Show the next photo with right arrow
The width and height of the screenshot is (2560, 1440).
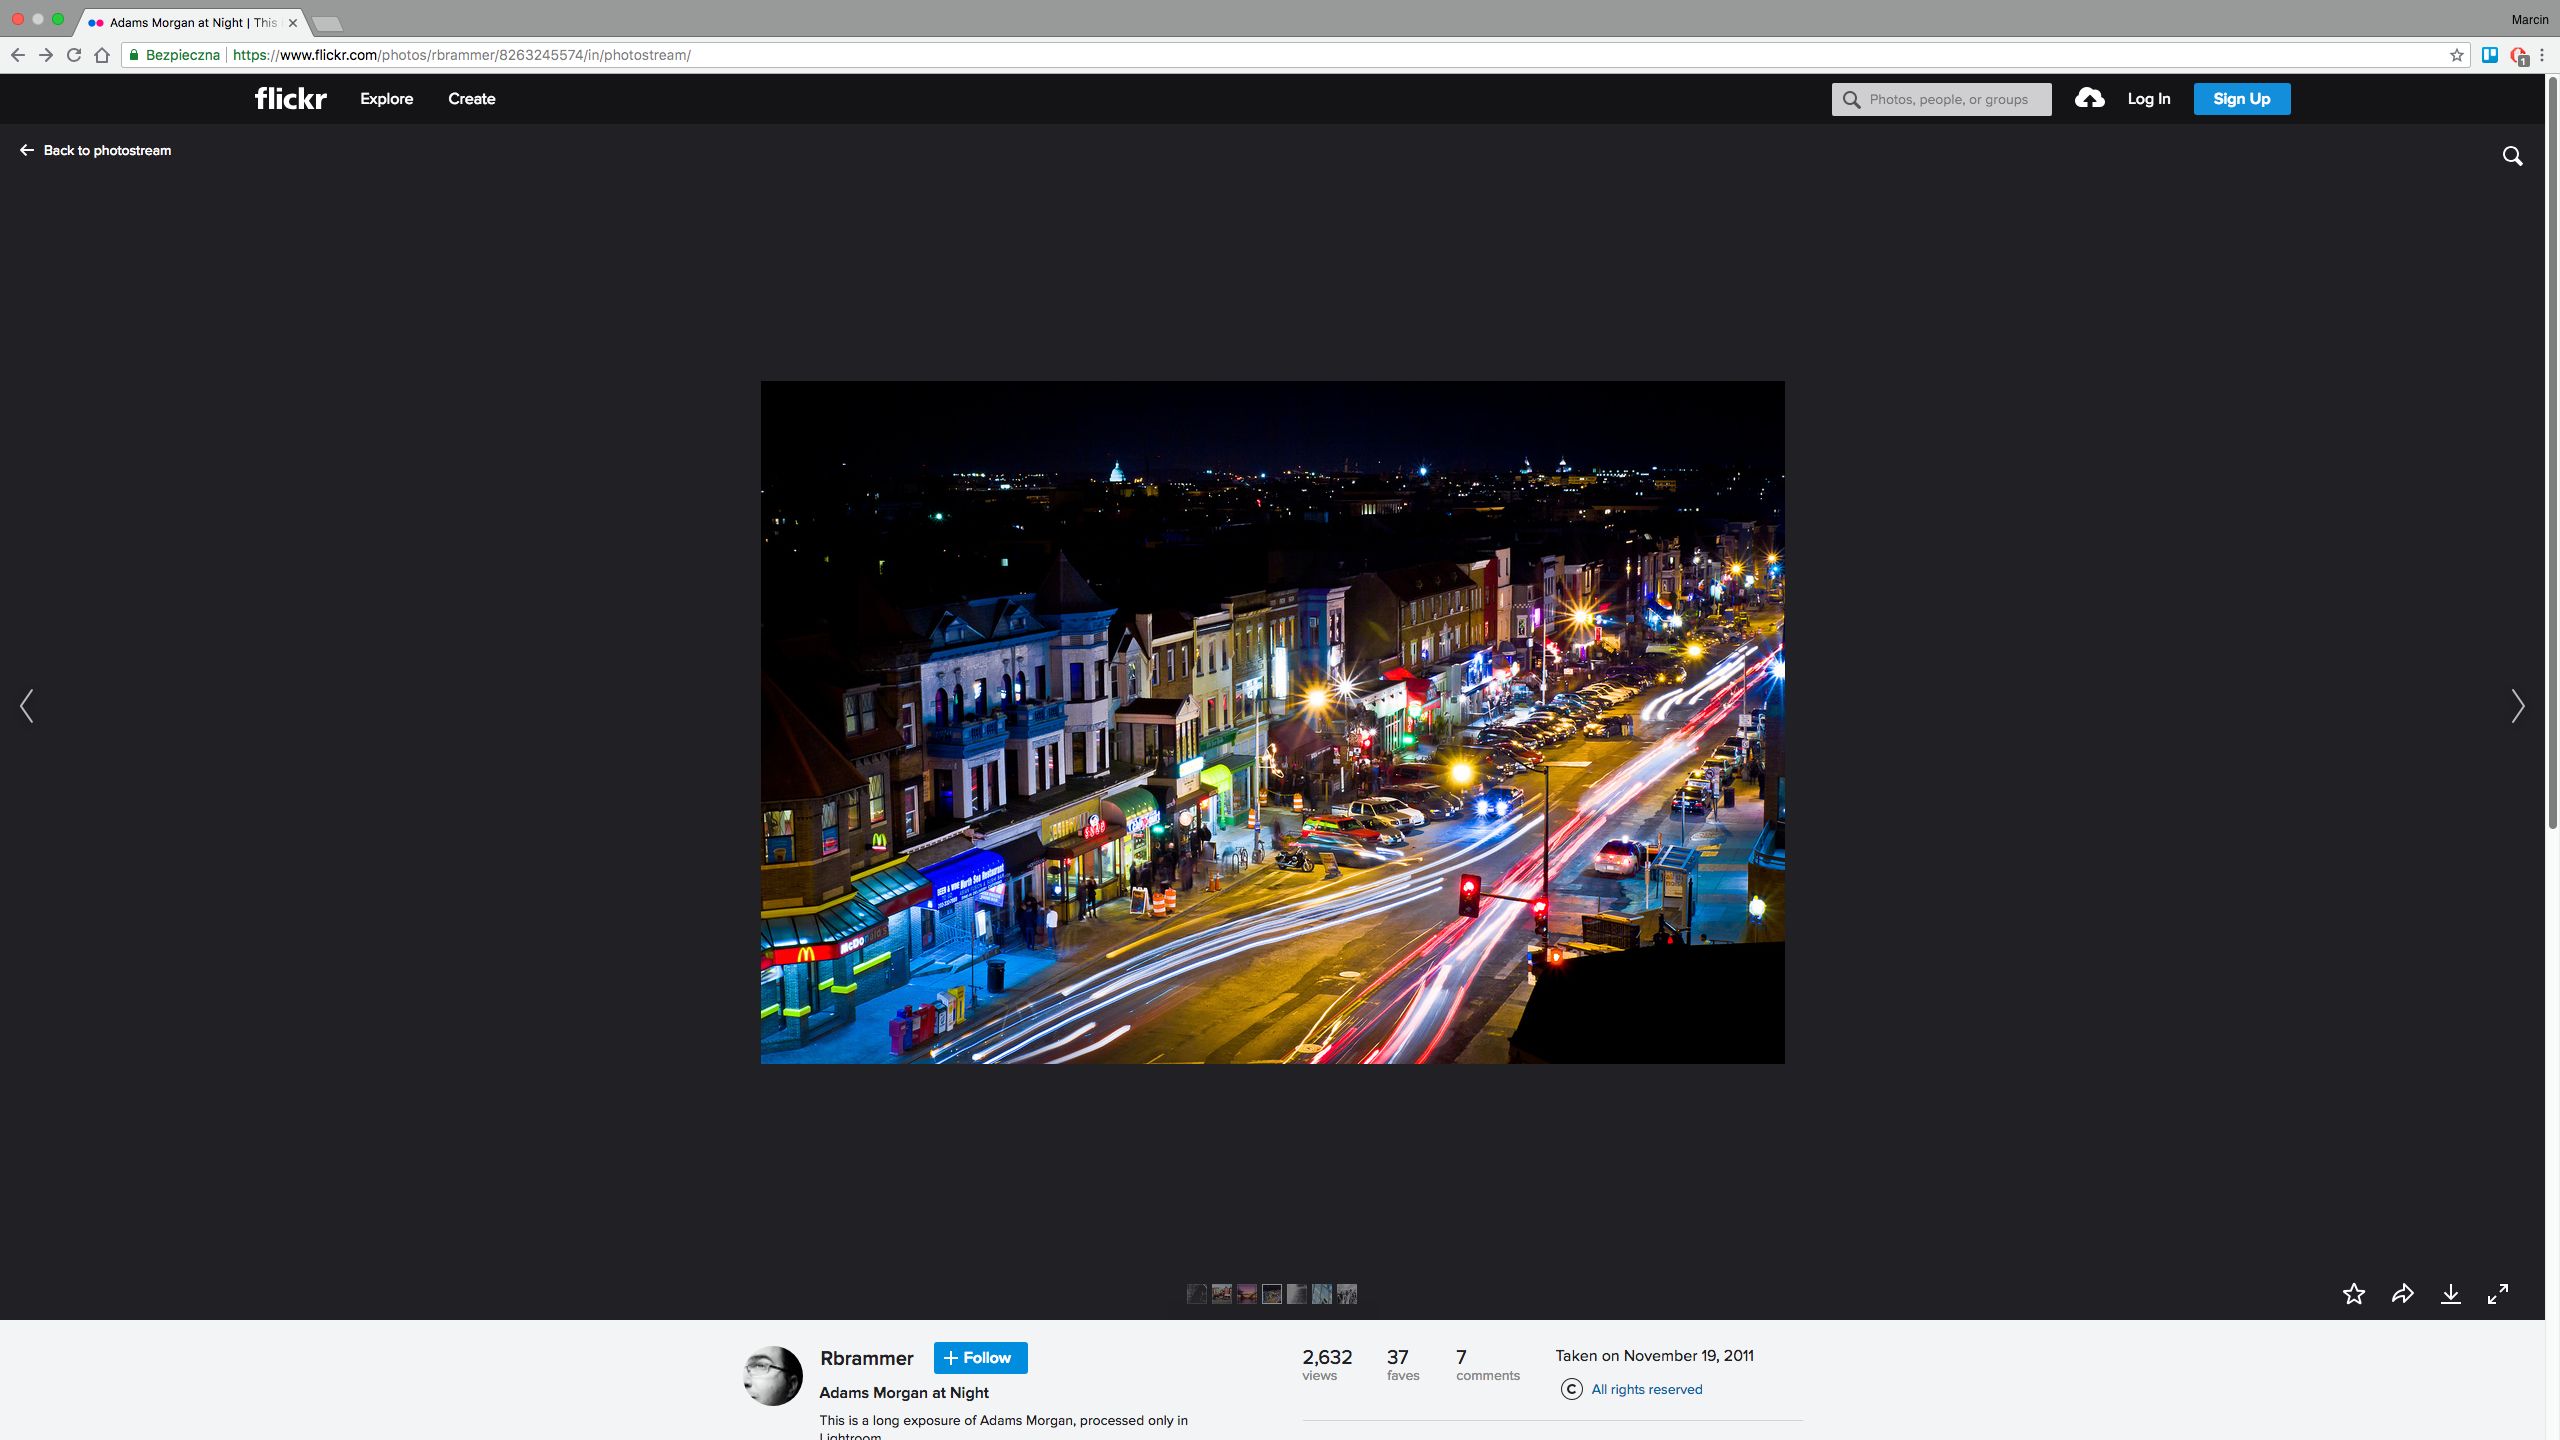click(2517, 706)
